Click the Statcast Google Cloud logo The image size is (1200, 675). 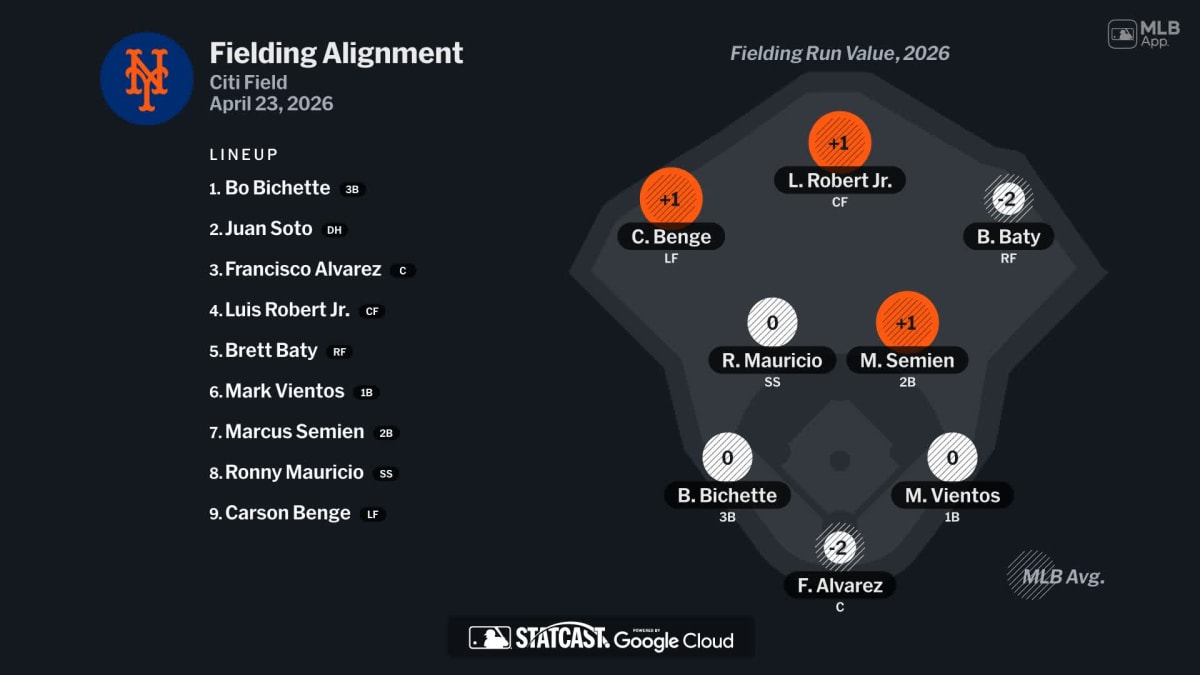click(601, 638)
